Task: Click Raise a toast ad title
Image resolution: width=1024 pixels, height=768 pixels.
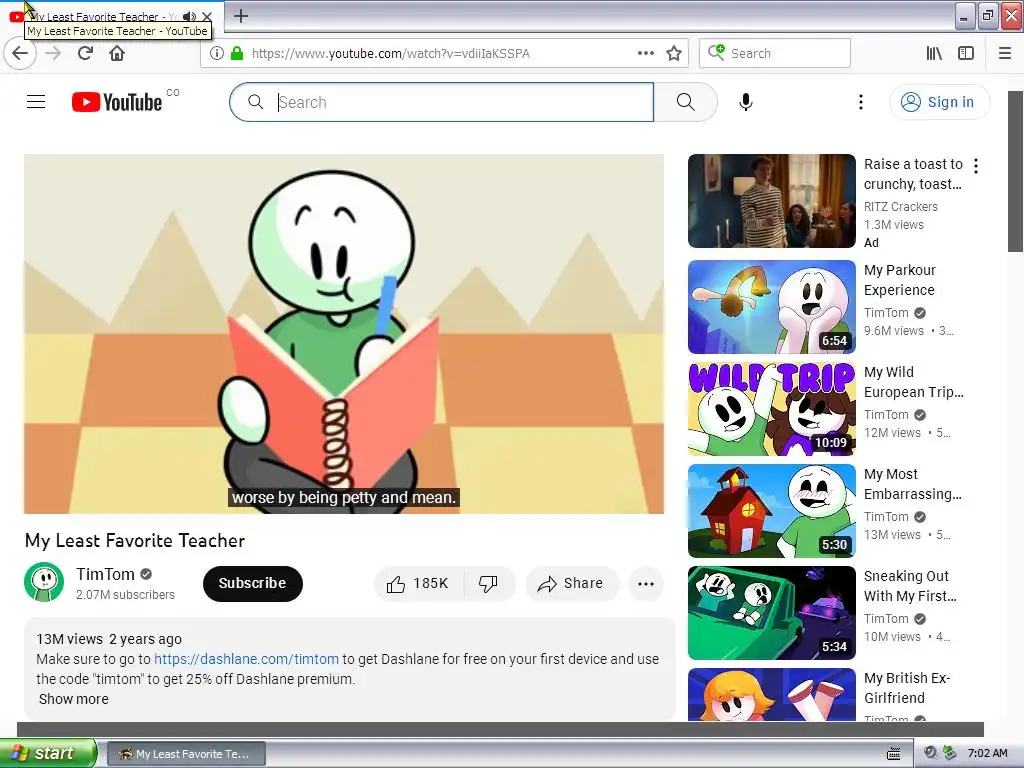Action: (x=913, y=174)
